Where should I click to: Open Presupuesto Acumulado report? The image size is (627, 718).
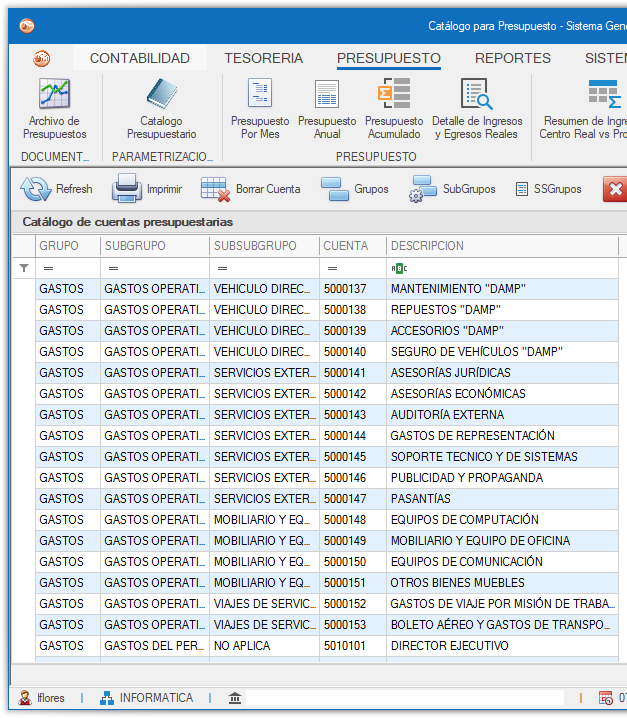pyautogui.click(x=394, y=109)
